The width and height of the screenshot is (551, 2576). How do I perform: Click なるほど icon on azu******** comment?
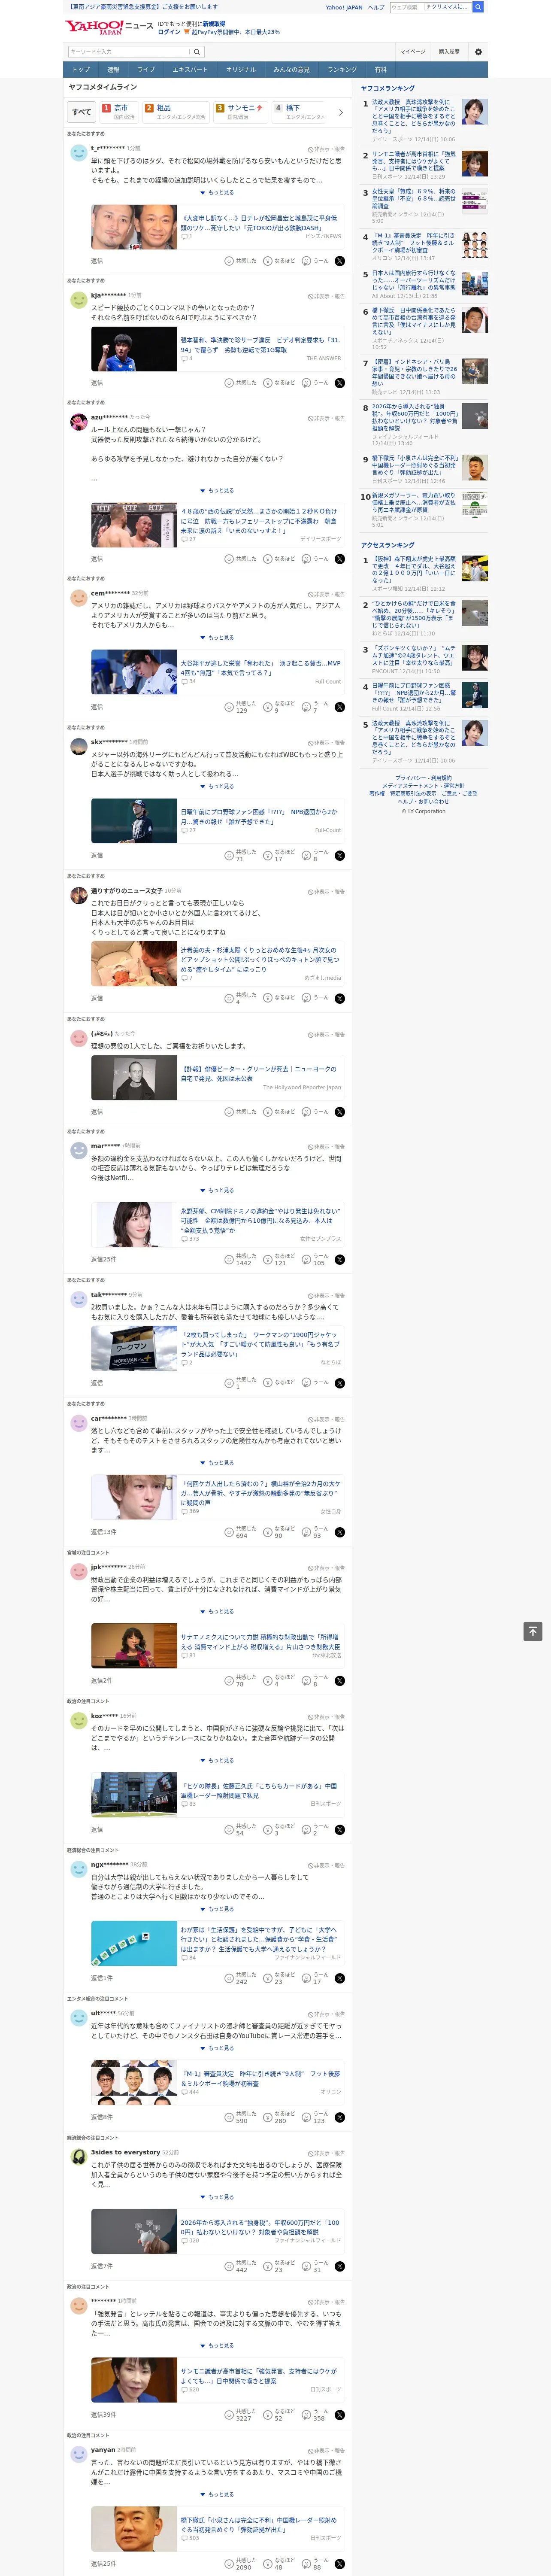[x=268, y=559]
